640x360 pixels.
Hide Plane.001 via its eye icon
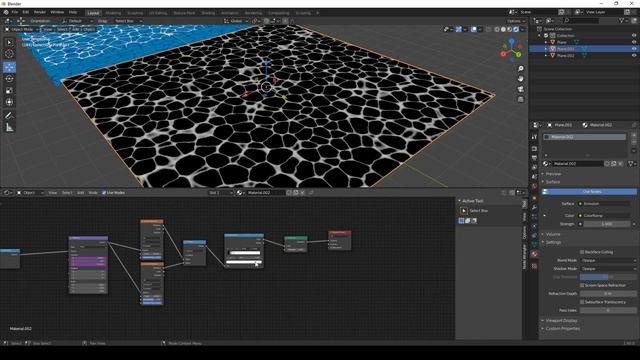pos(634,49)
